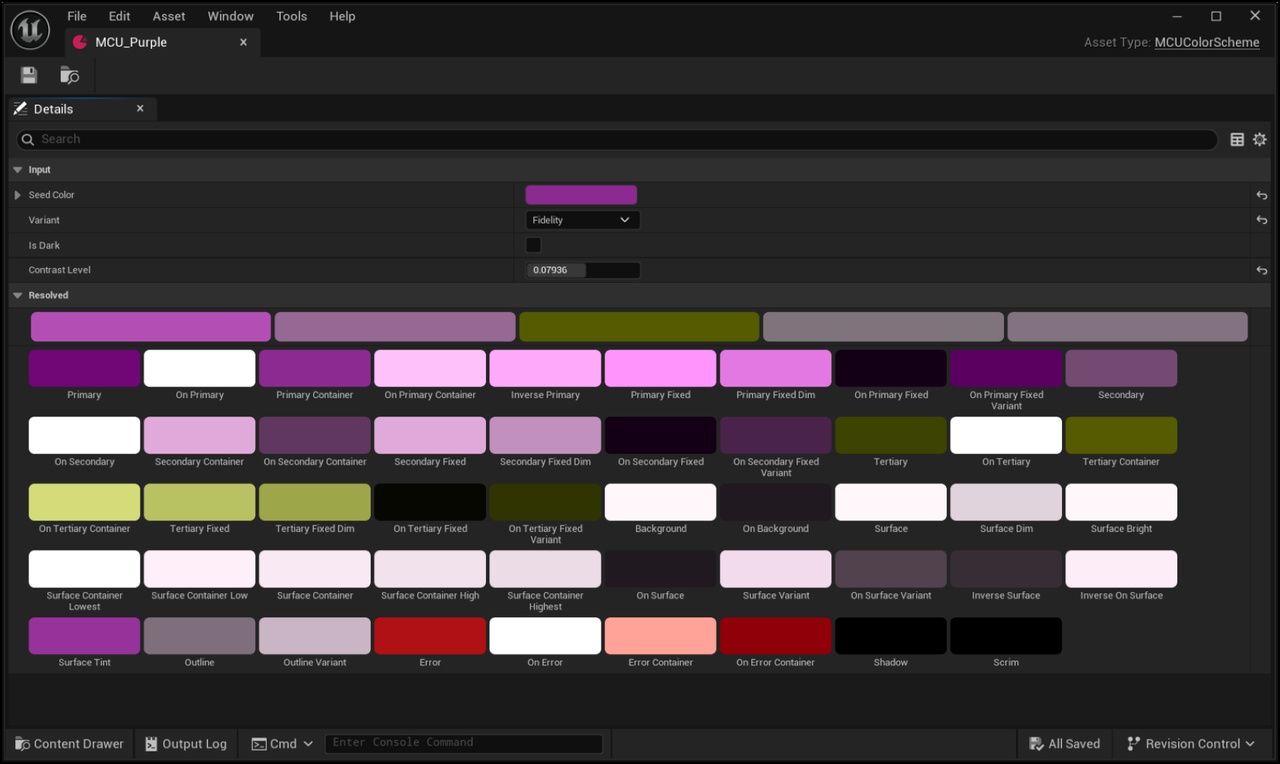The height and width of the screenshot is (764, 1280).
Task: Click the 'Surface Container Highest' label
Action: 545,601
